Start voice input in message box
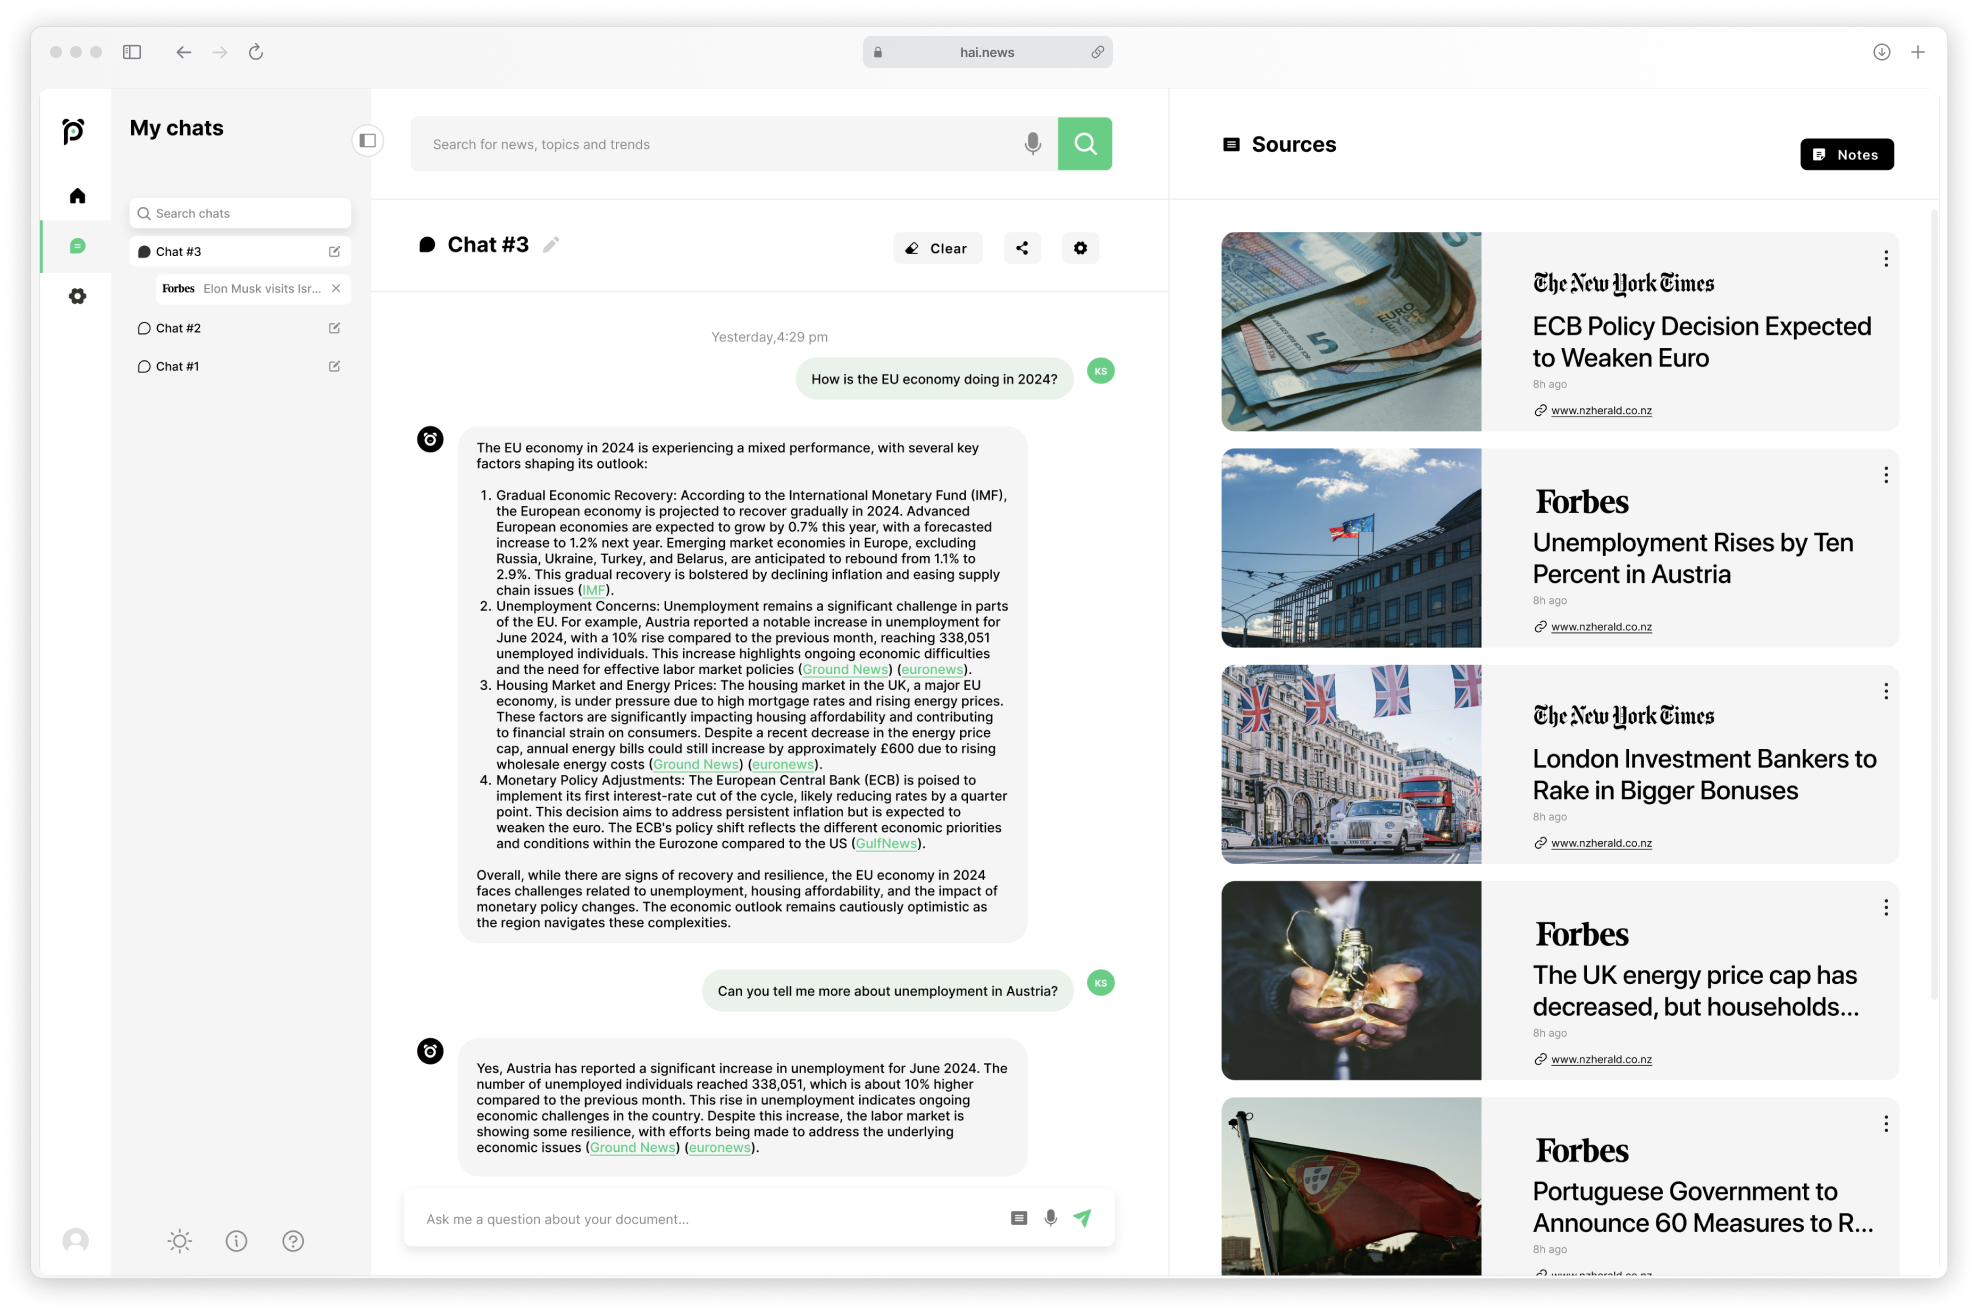1978x1313 pixels. point(1051,1218)
